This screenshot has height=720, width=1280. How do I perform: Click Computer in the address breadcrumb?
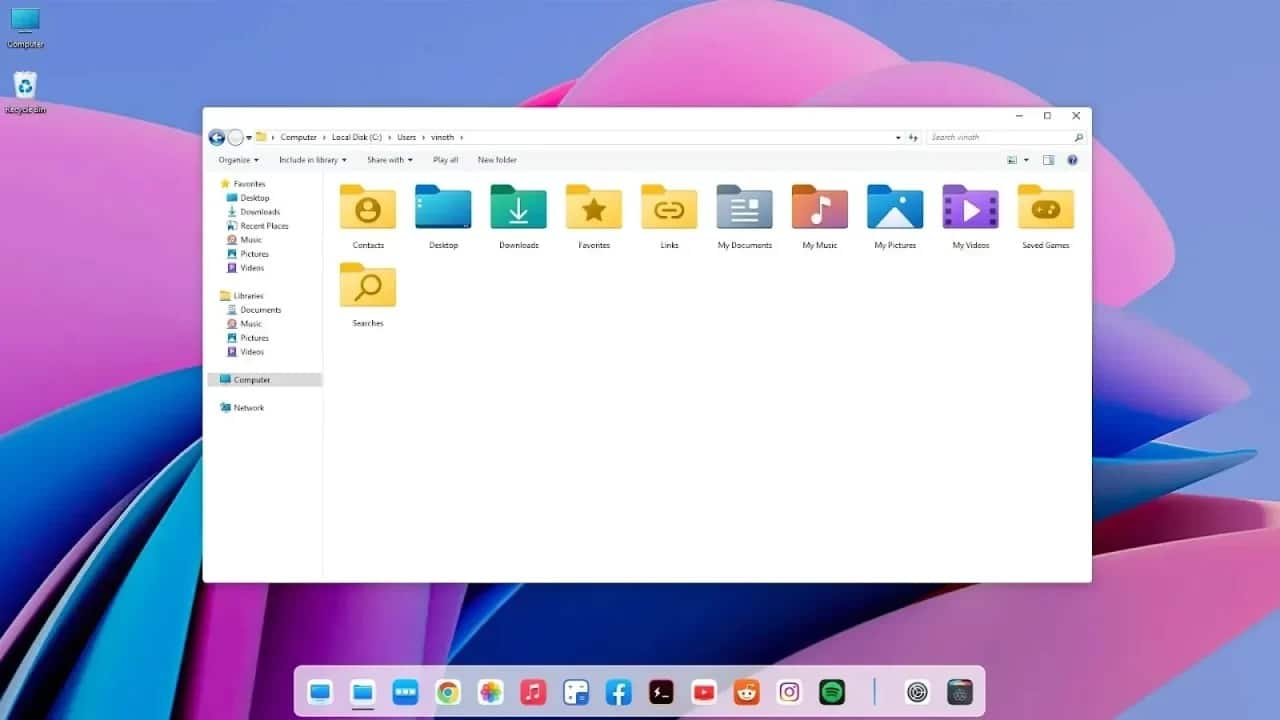pos(299,138)
